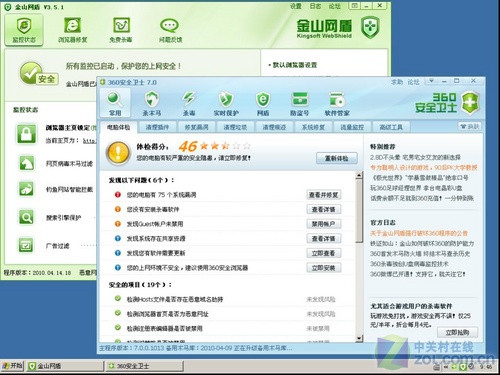500x375 pixels.
Task: Open 软件管家 software manager icon
Action: [x=337, y=103]
